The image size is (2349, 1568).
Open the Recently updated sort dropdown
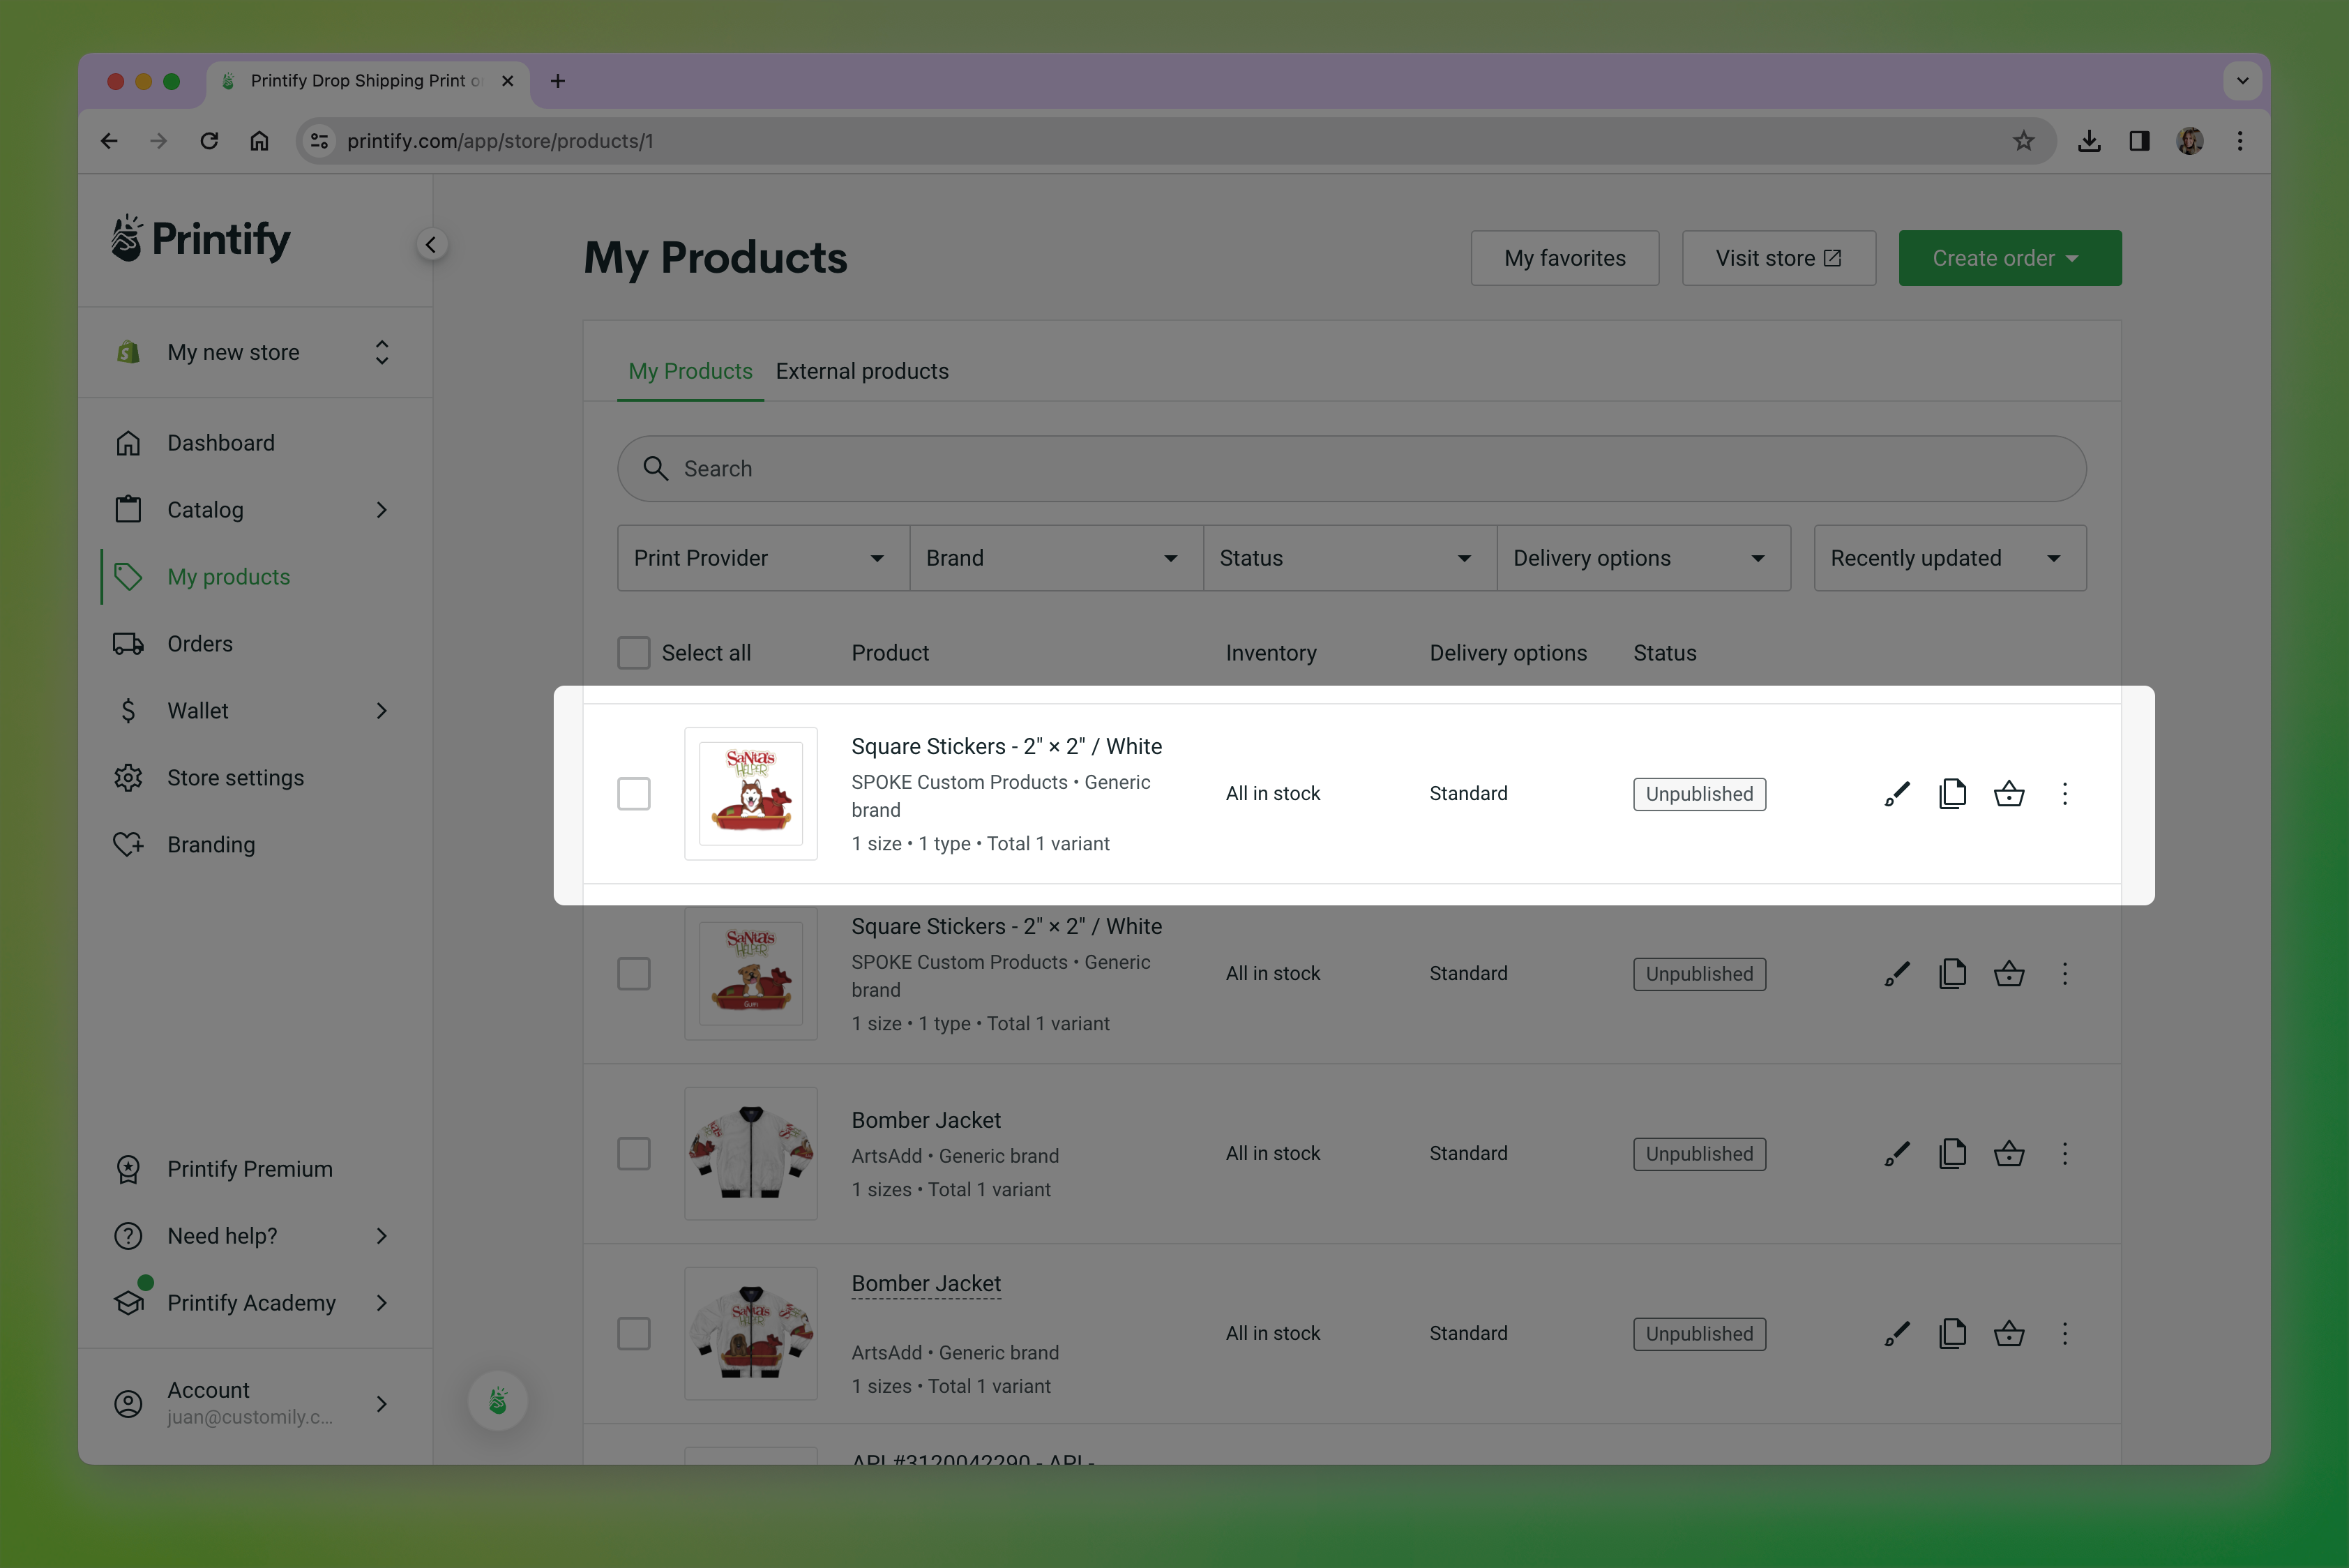[x=1947, y=558]
